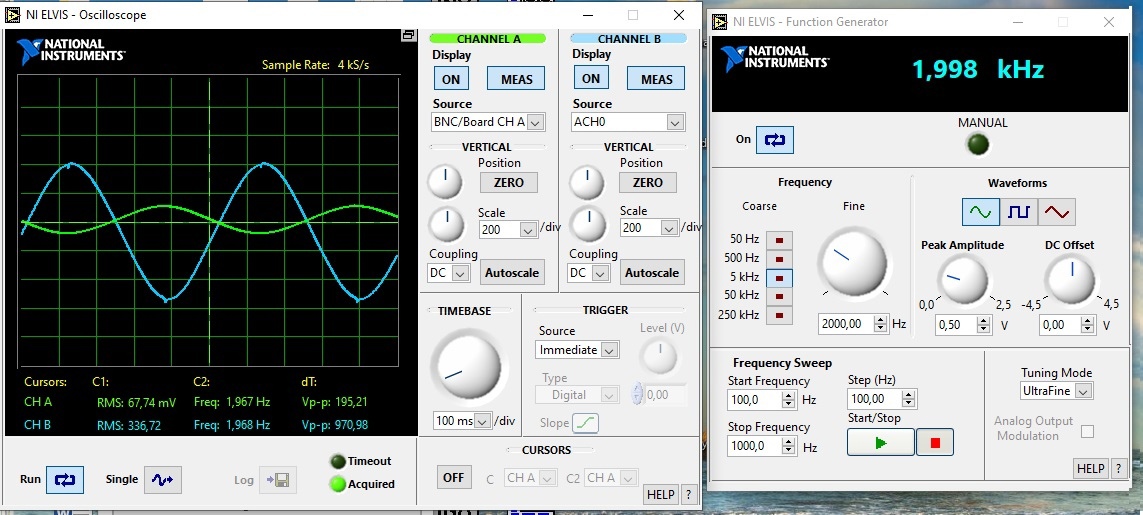Click Channel A ZERO position button
1143x515 pixels.
[508, 182]
